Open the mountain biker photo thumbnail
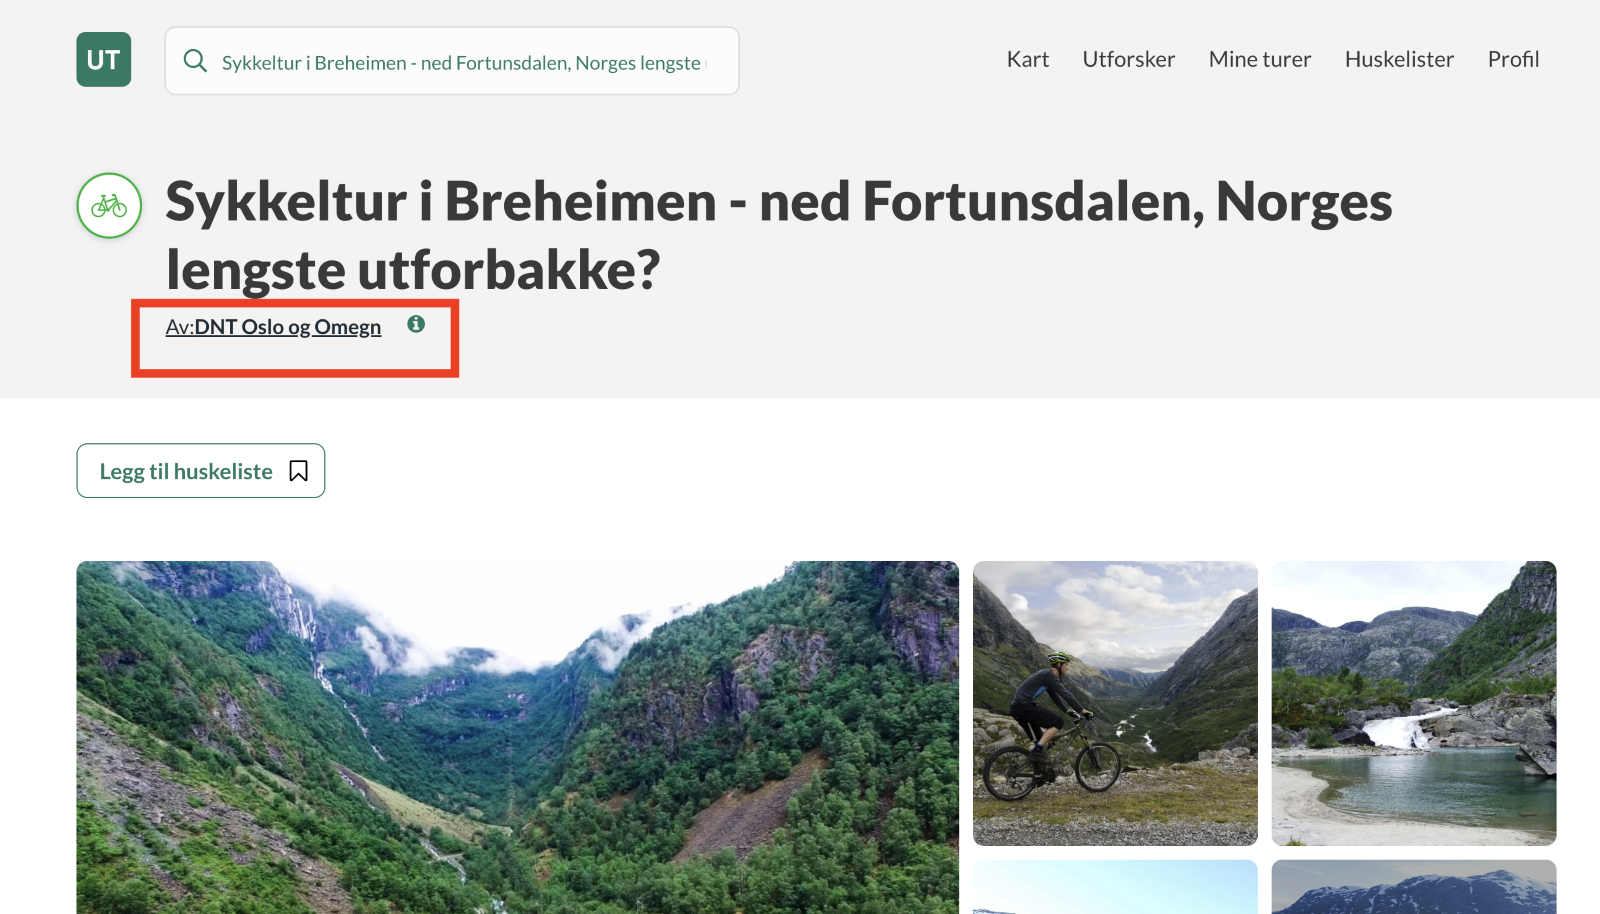This screenshot has height=914, width=1600. 1115,703
